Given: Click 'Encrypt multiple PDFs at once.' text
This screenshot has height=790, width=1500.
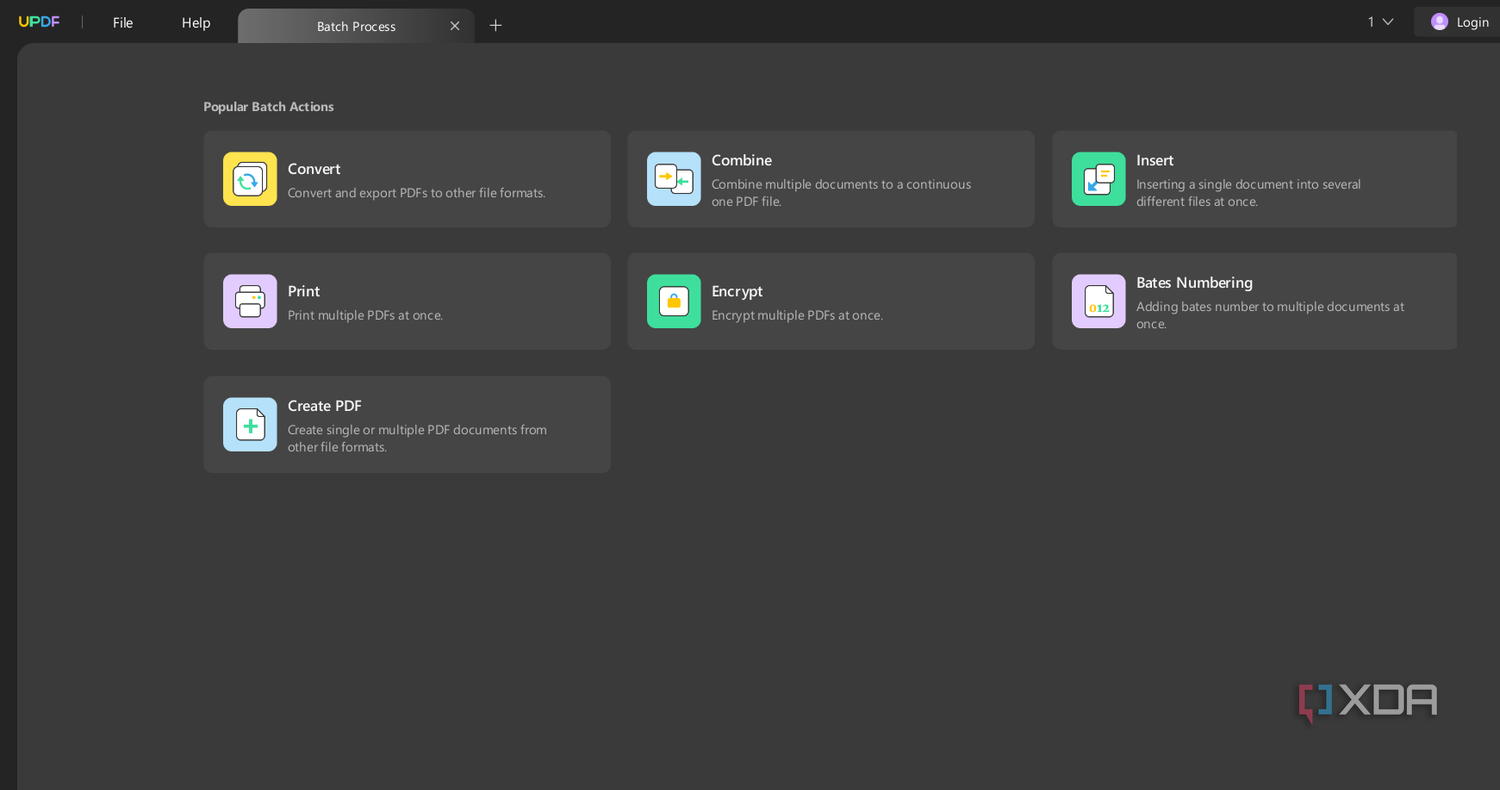Looking at the screenshot, I should [x=797, y=315].
